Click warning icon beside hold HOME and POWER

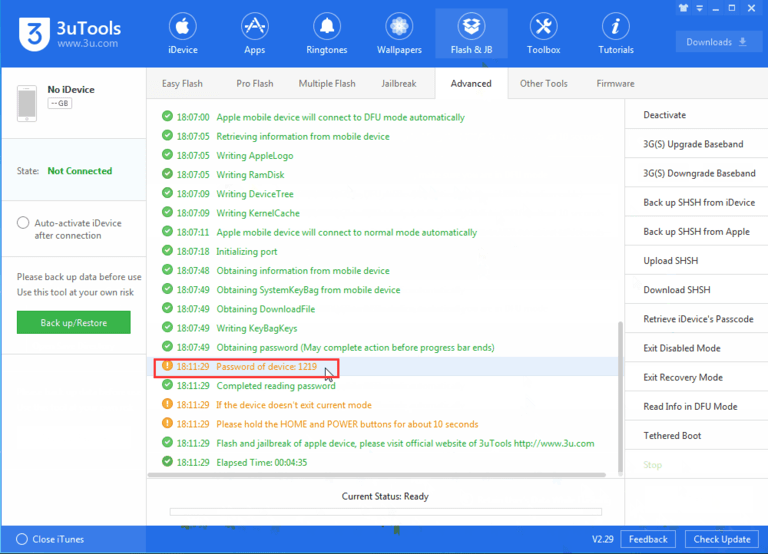pos(167,423)
